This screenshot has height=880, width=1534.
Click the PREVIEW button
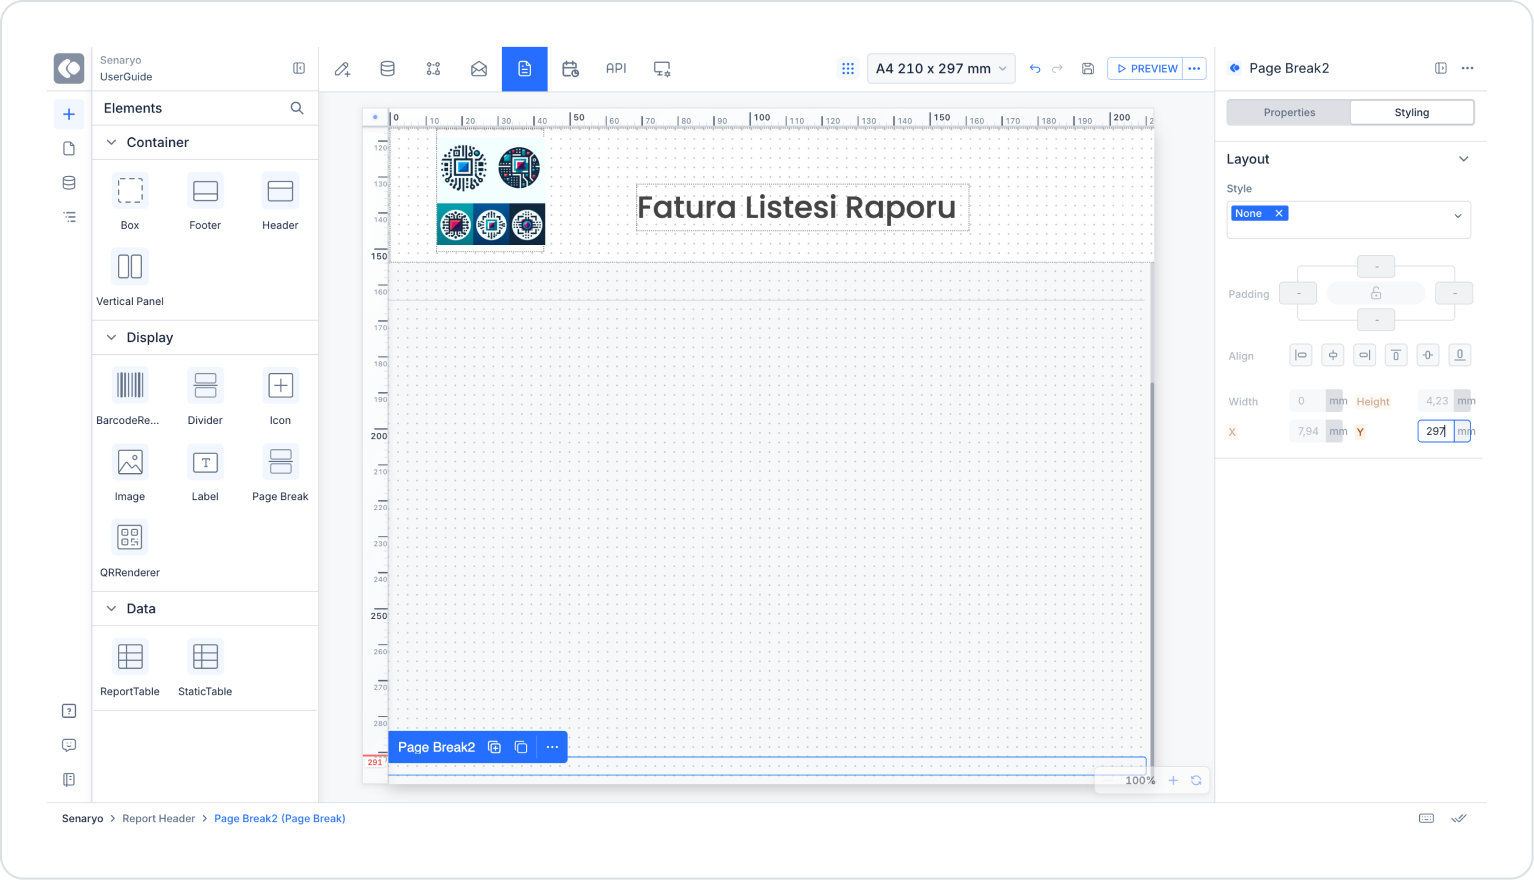point(1145,69)
